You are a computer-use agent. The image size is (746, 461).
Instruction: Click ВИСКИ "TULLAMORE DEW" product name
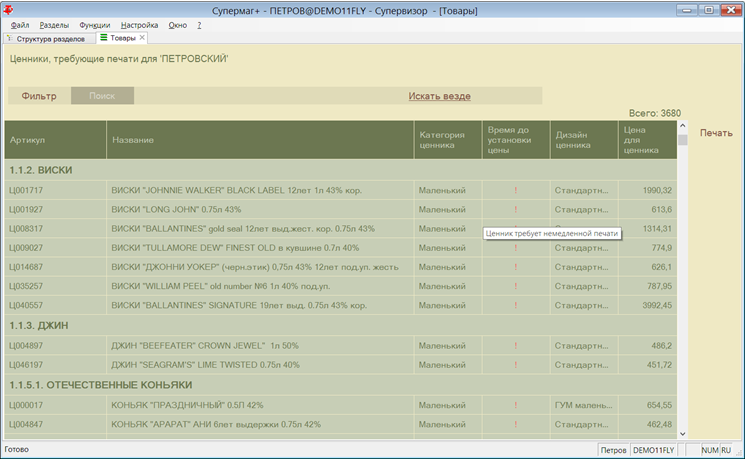click(x=235, y=248)
